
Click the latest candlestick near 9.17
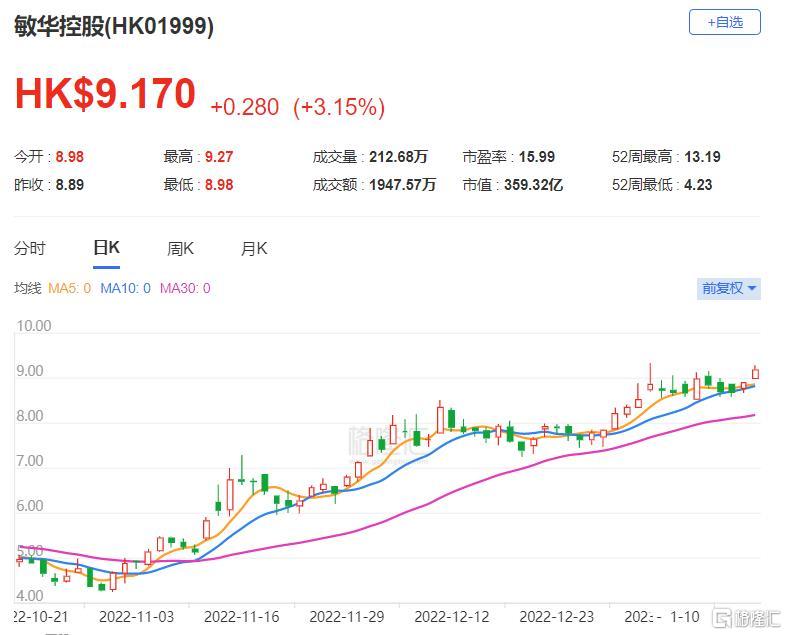[755, 373]
